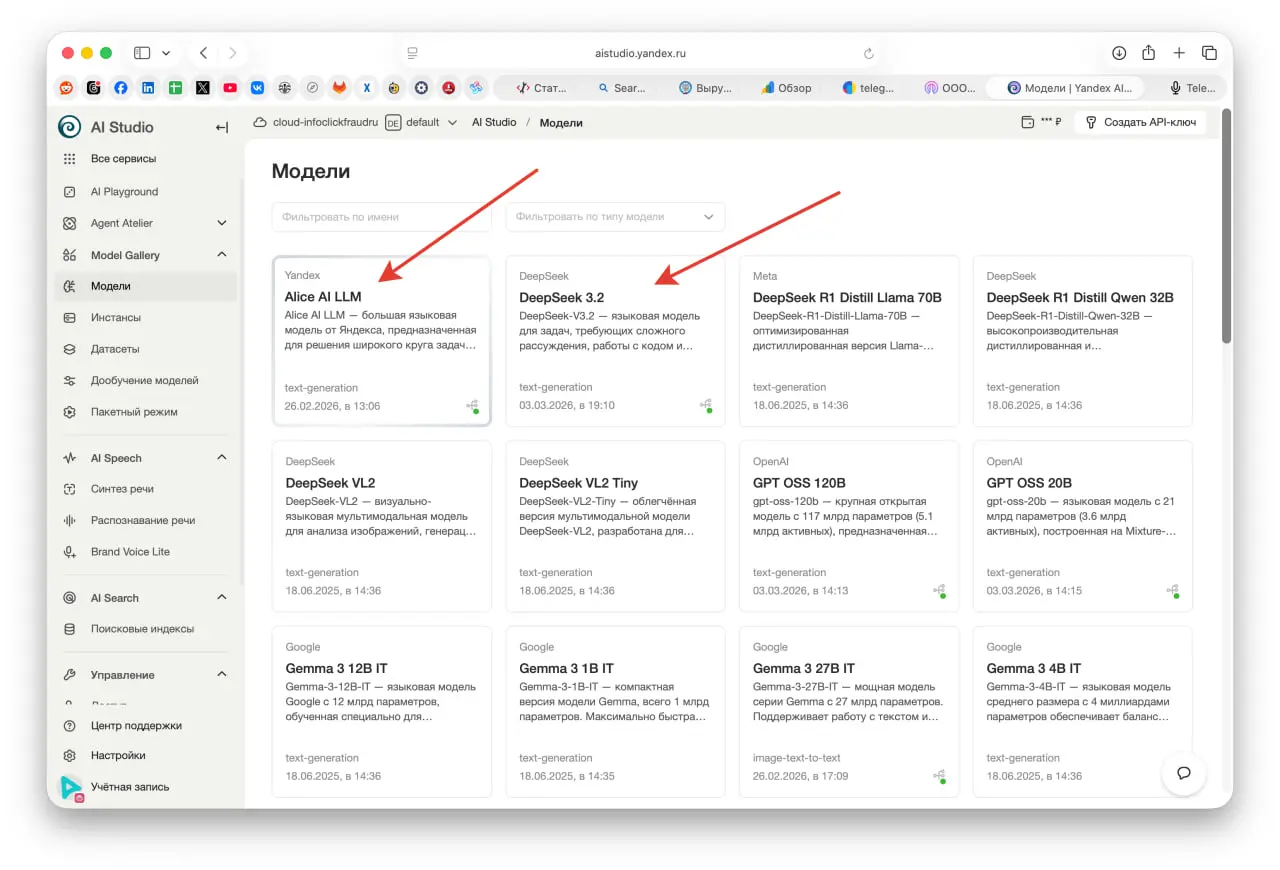
Task: Open the DeepSeek 3.2 model card
Action: (615, 341)
